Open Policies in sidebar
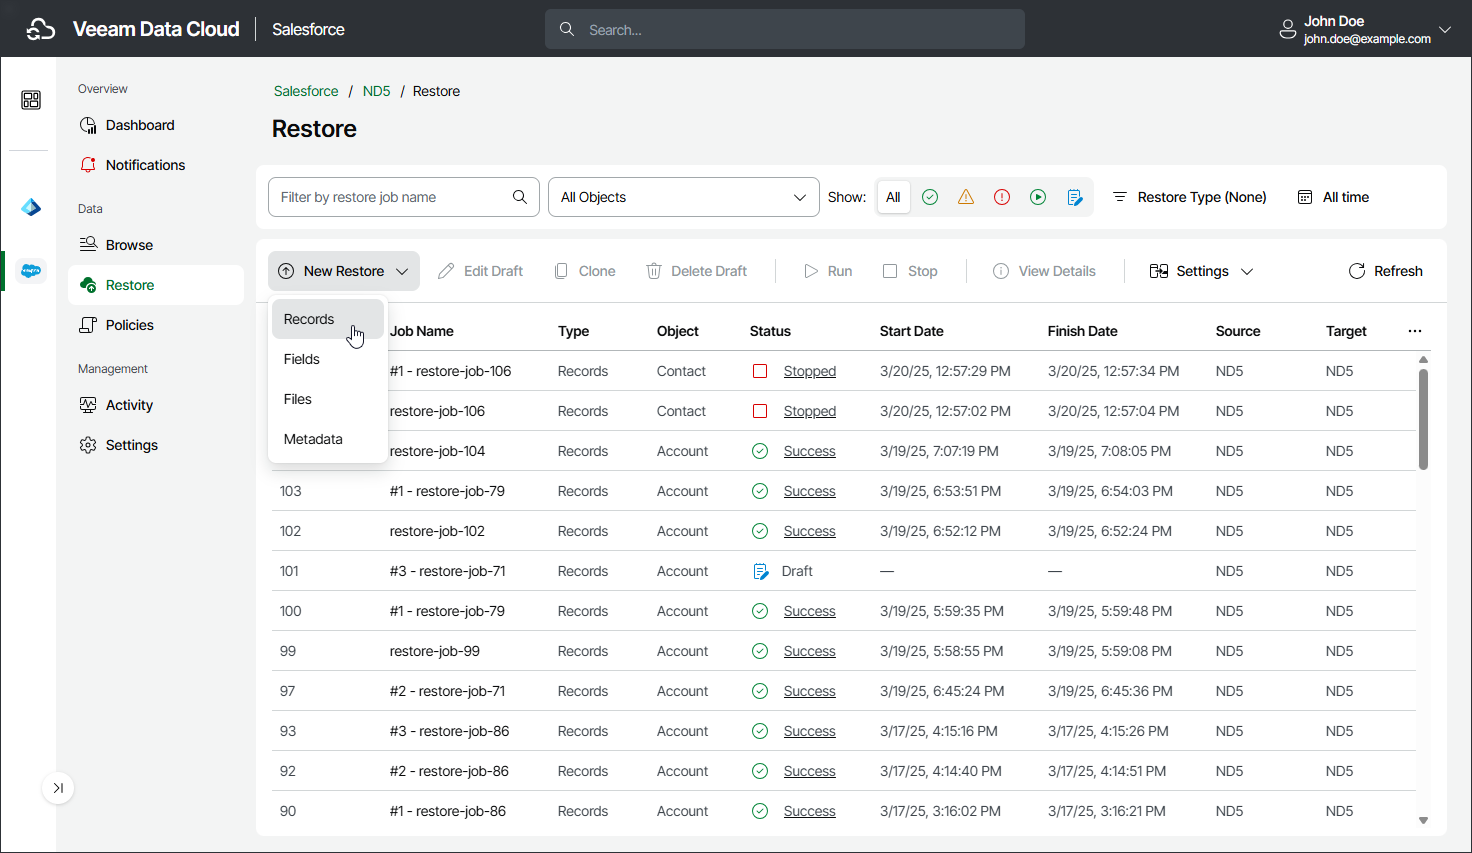The height and width of the screenshot is (853, 1472). click(156, 325)
